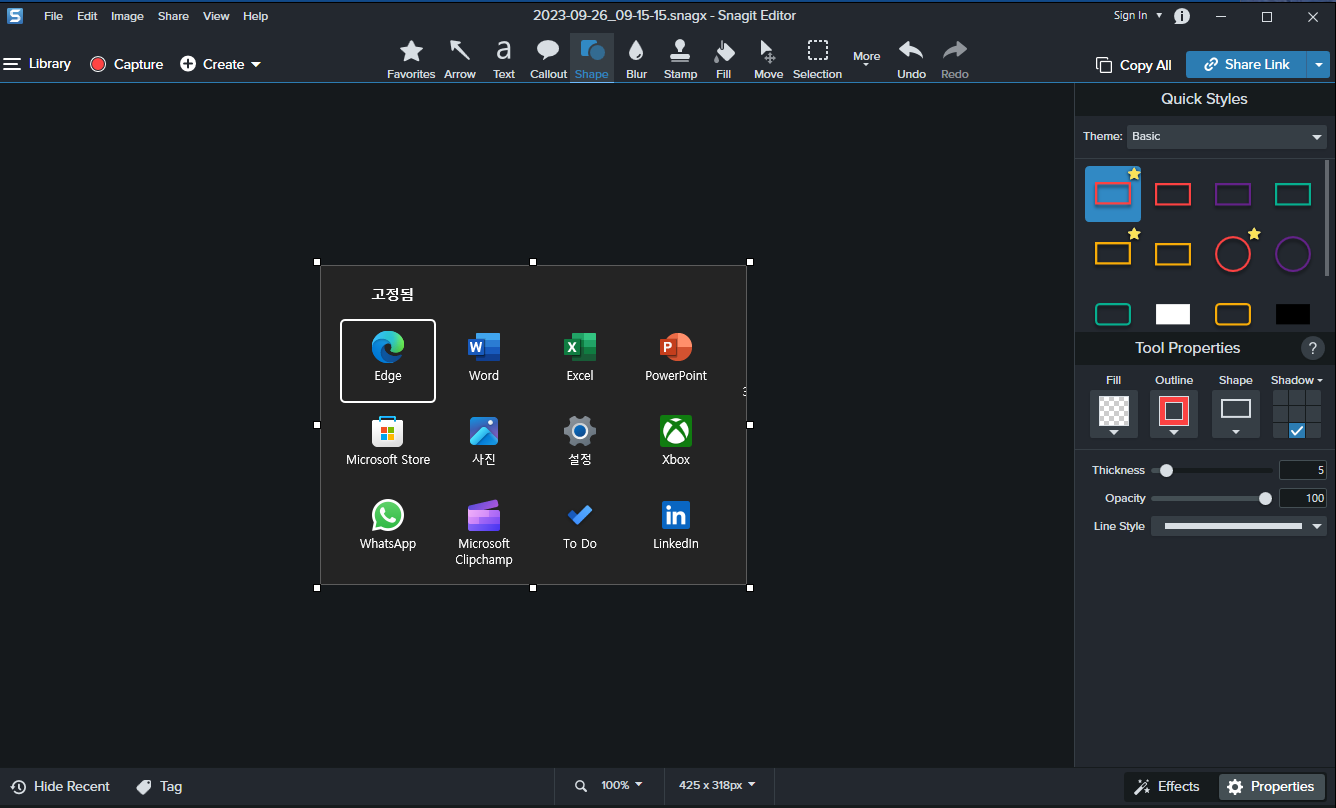The image size is (1336, 808).
Task: Open the Share menu
Action: [173, 16]
